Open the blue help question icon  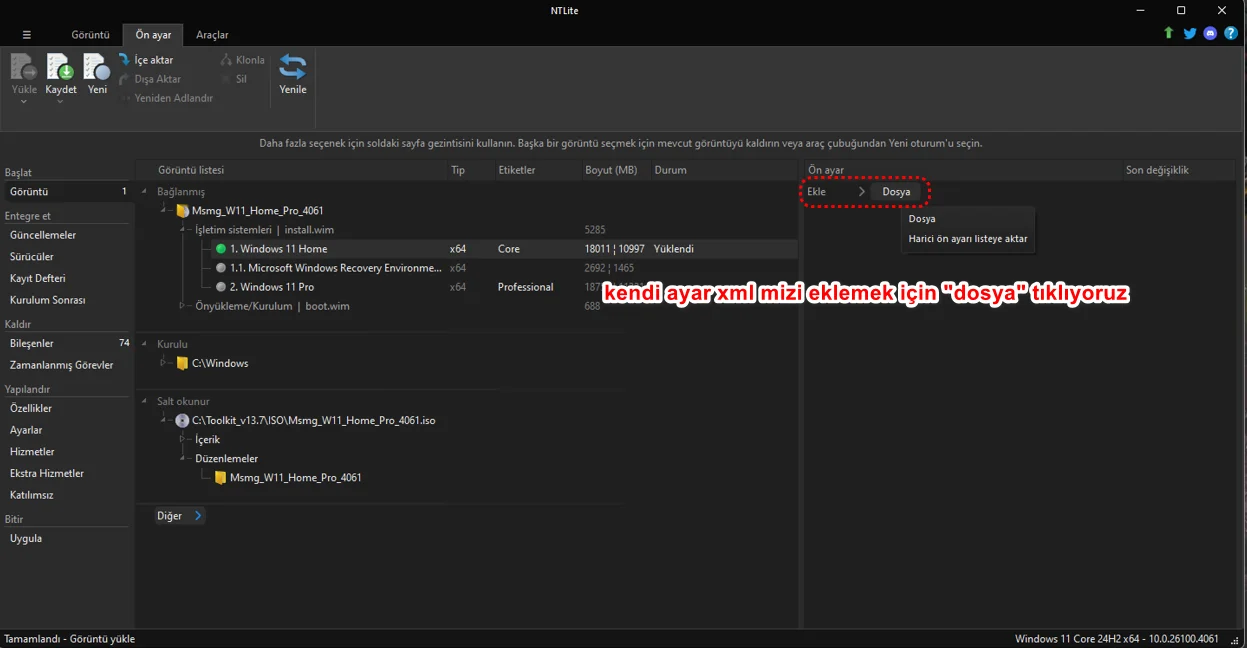(x=1231, y=34)
